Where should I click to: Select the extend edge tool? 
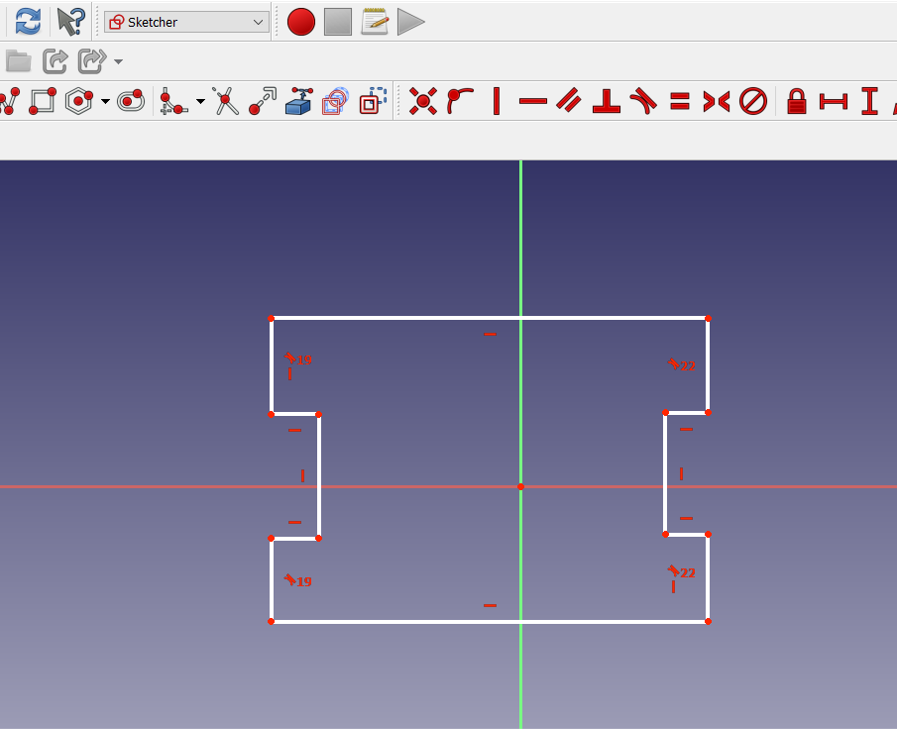tap(263, 101)
